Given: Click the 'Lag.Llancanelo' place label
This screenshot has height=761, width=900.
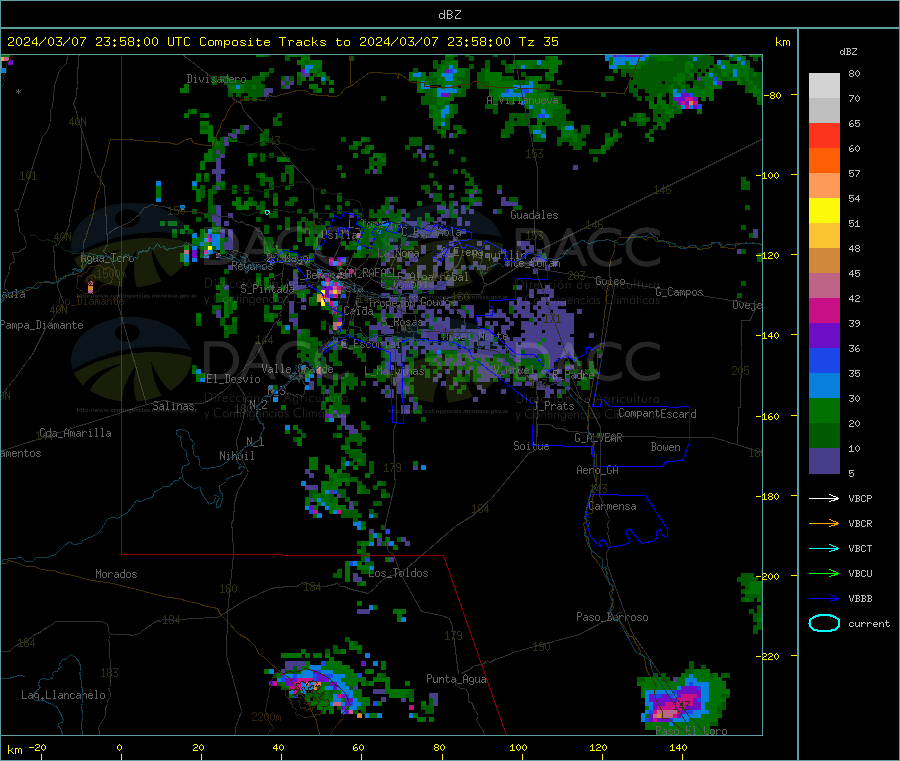Looking at the screenshot, I should click(63, 695).
